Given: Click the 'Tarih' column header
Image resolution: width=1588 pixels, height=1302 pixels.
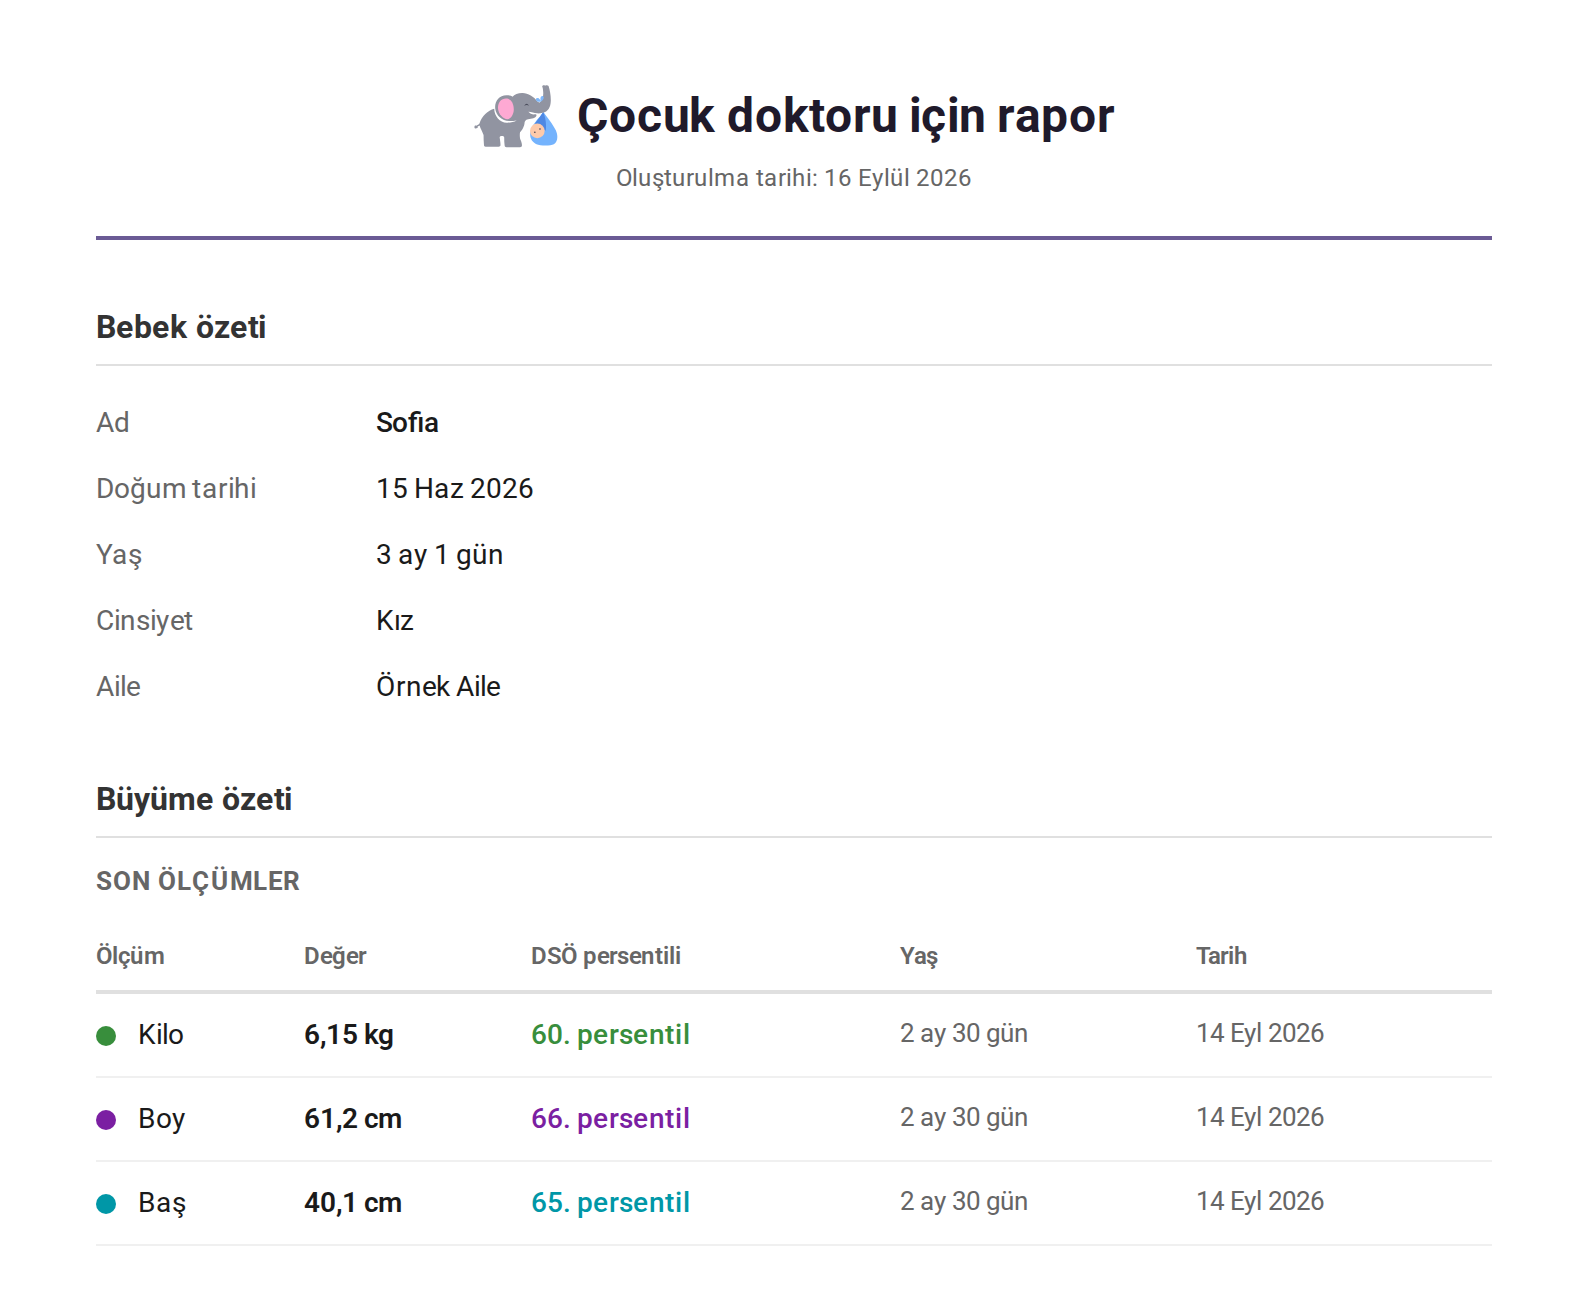Looking at the screenshot, I should [1221, 956].
